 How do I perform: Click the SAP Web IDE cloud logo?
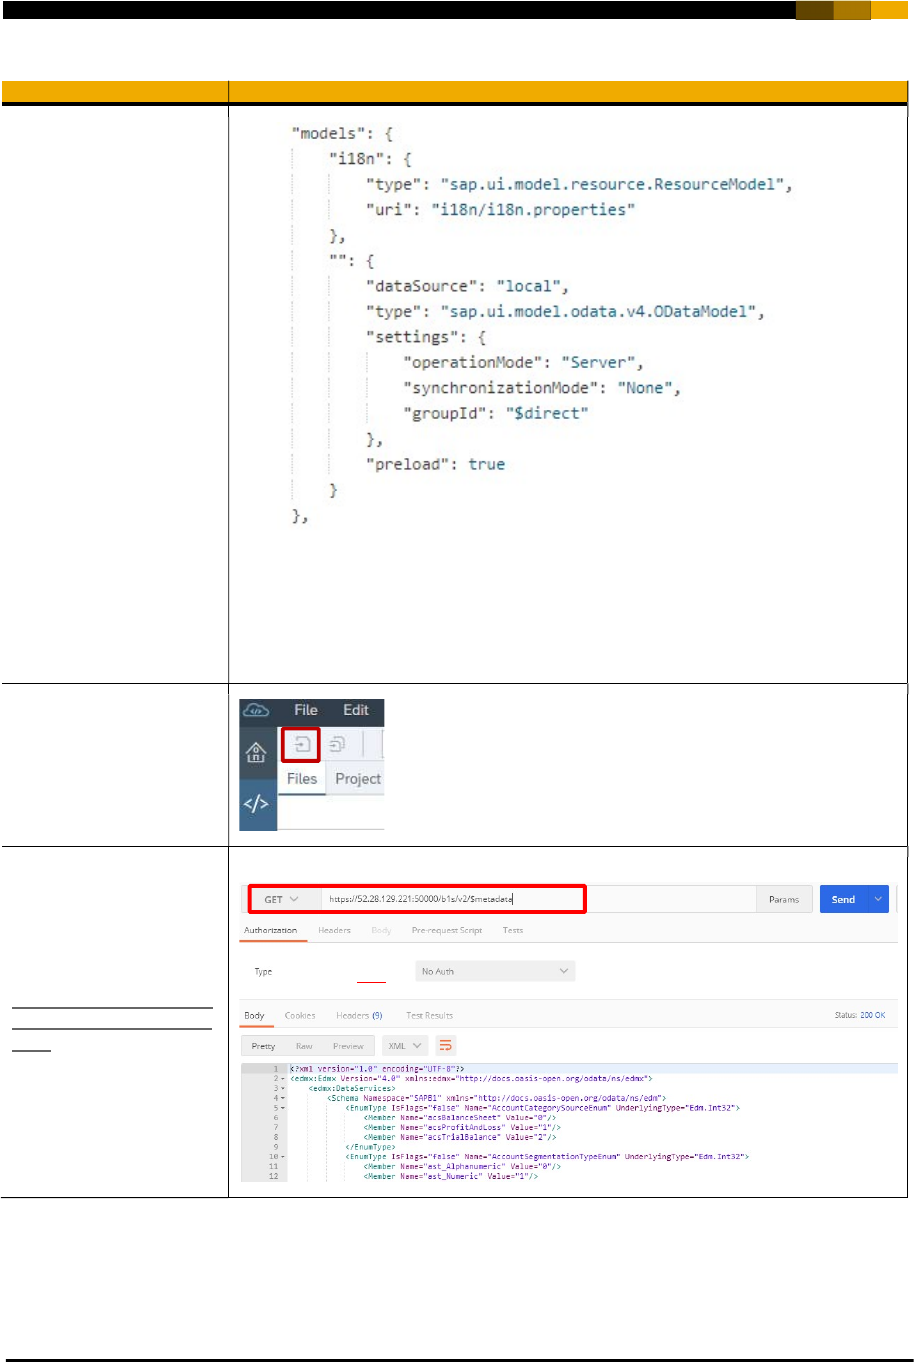click(x=257, y=710)
